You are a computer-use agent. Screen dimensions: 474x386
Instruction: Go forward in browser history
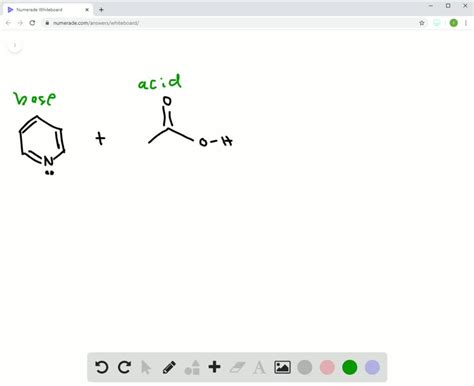20,23
